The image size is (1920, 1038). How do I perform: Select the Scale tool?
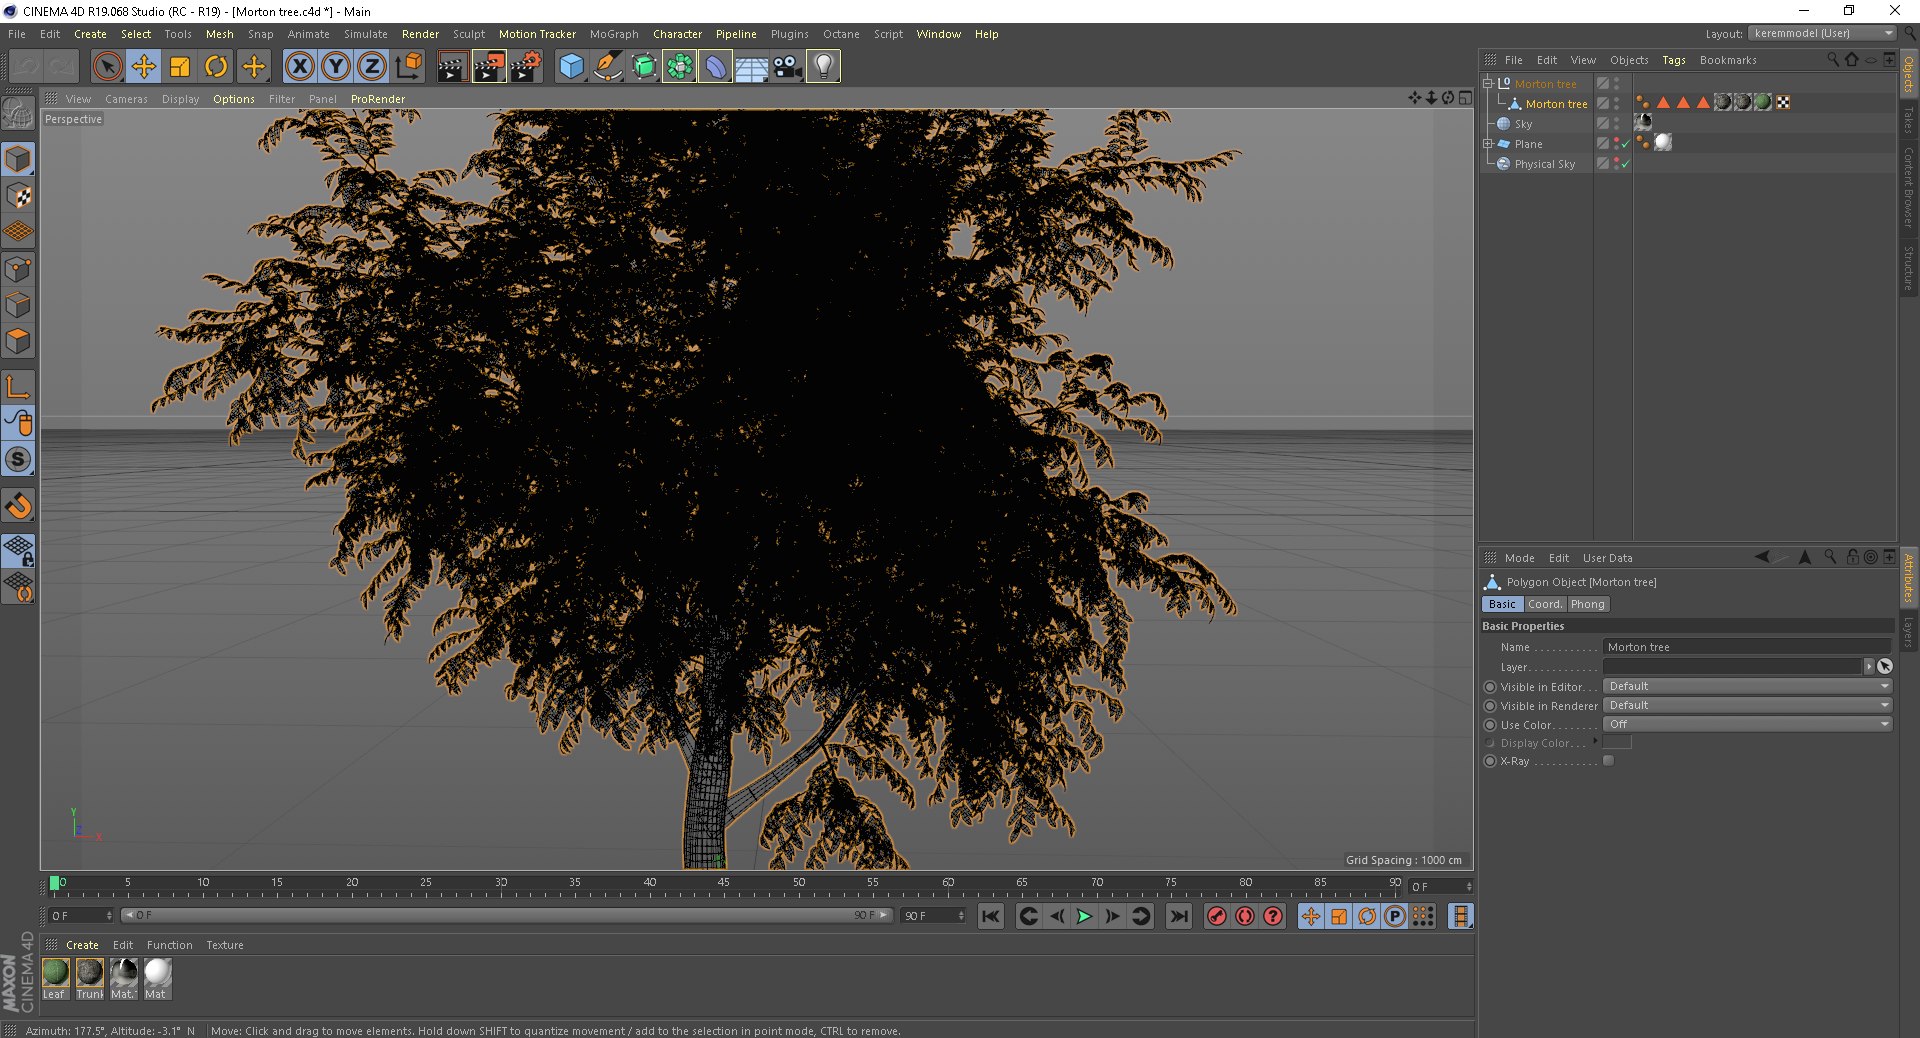[180, 67]
